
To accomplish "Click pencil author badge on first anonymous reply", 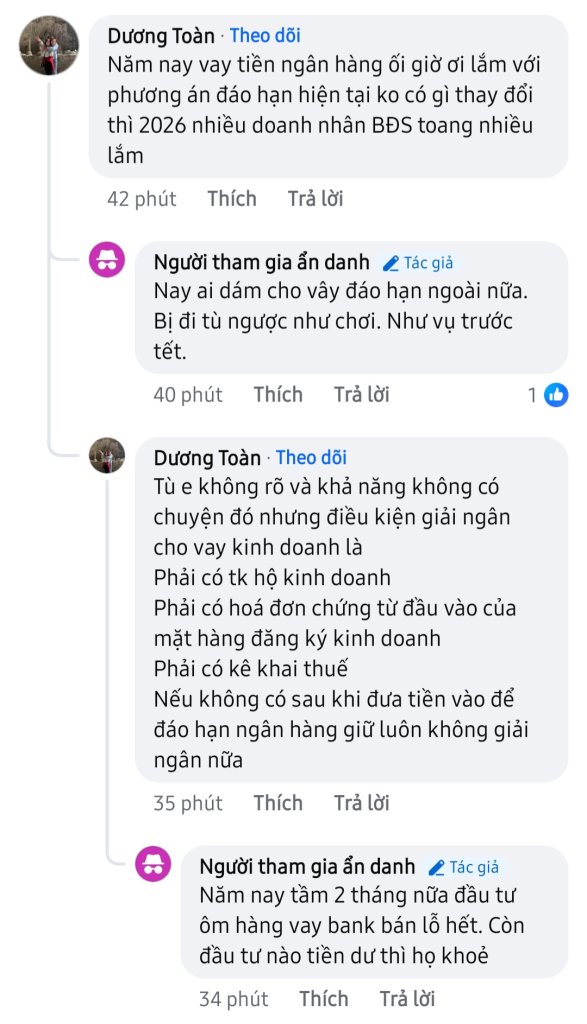I will pos(418,263).
